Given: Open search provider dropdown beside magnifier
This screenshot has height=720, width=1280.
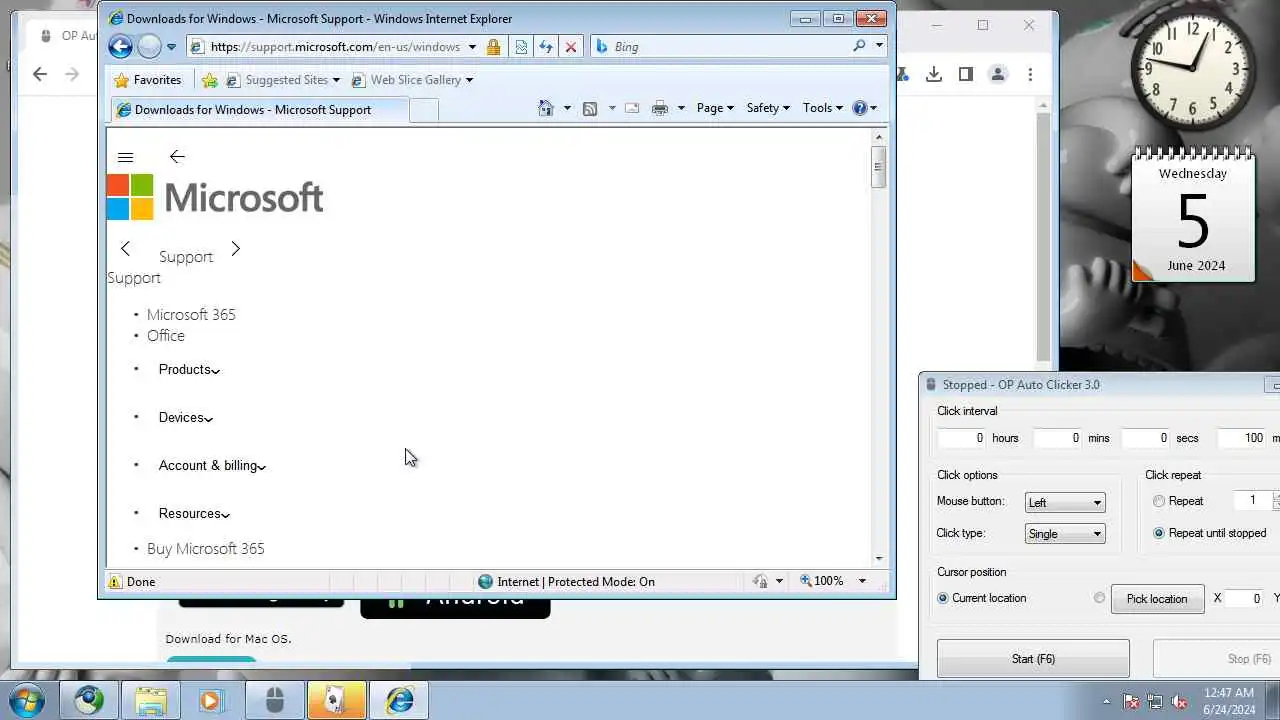Looking at the screenshot, I should pos(879,46).
